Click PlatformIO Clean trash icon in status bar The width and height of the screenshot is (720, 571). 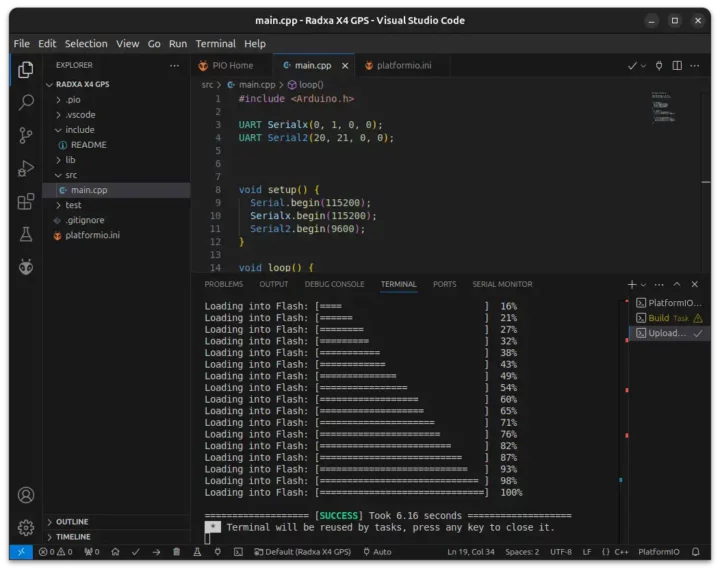pyautogui.click(x=176, y=552)
